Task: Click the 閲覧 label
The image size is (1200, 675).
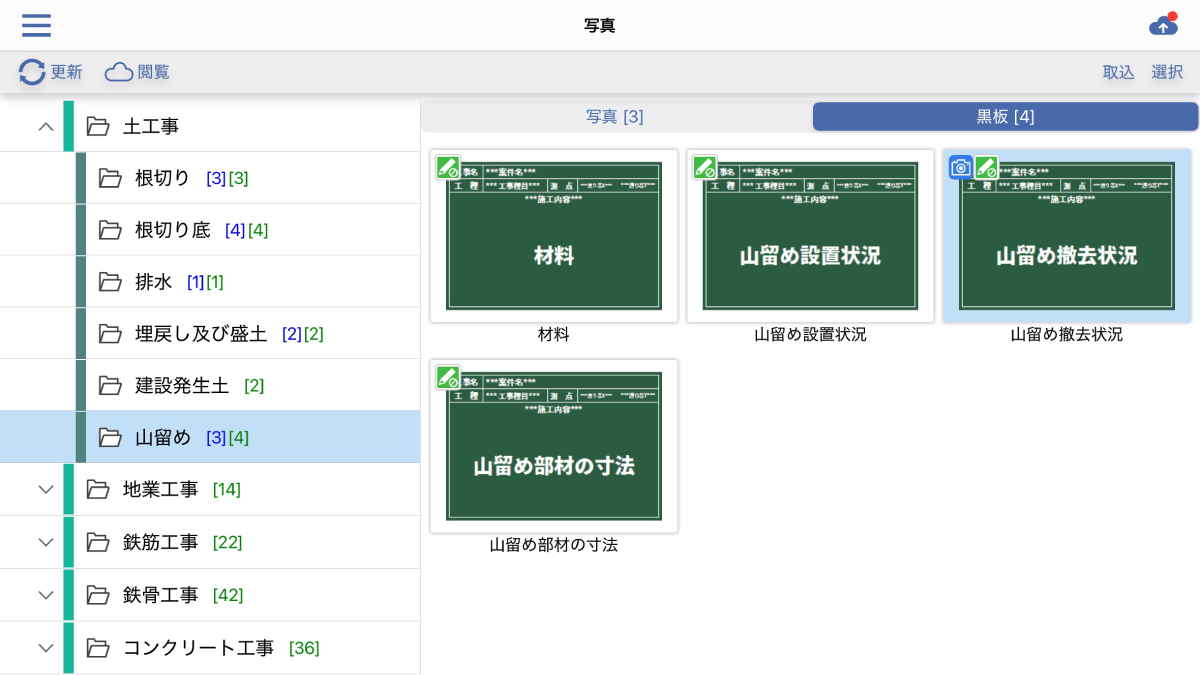Action: click(x=154, y=72)
